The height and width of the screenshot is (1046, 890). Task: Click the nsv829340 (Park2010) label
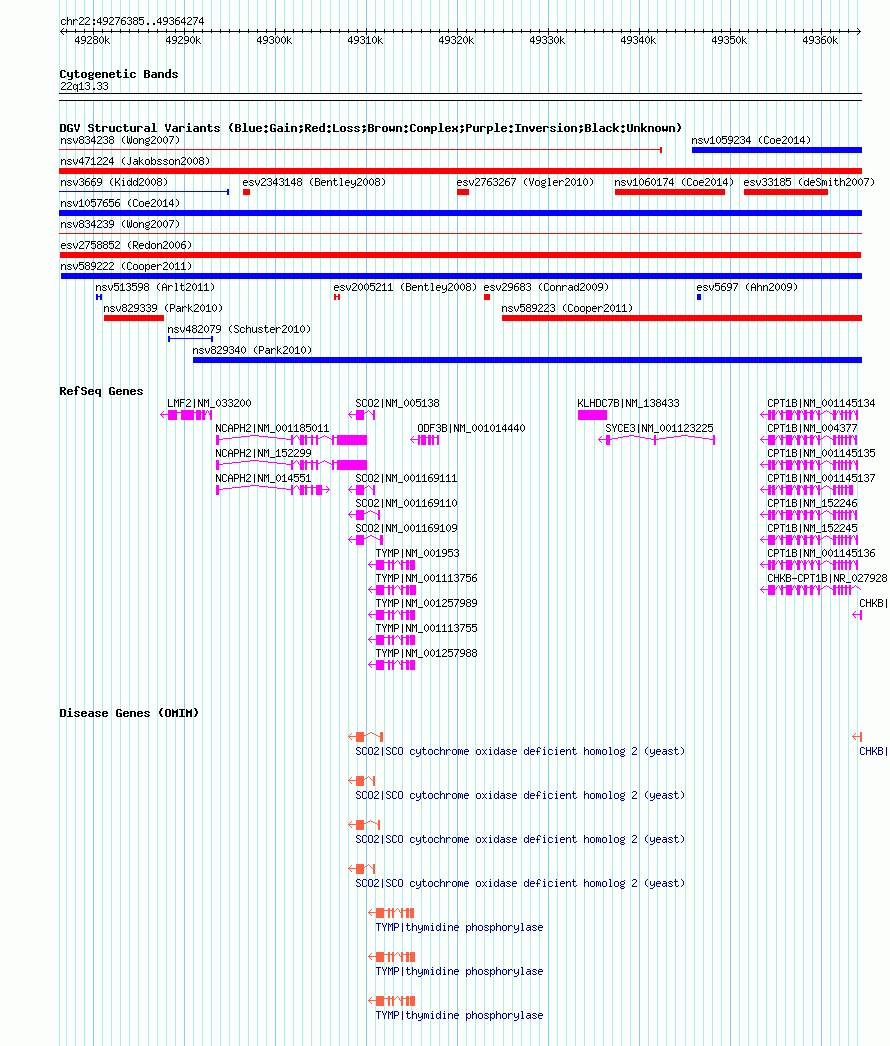(252, 350)
